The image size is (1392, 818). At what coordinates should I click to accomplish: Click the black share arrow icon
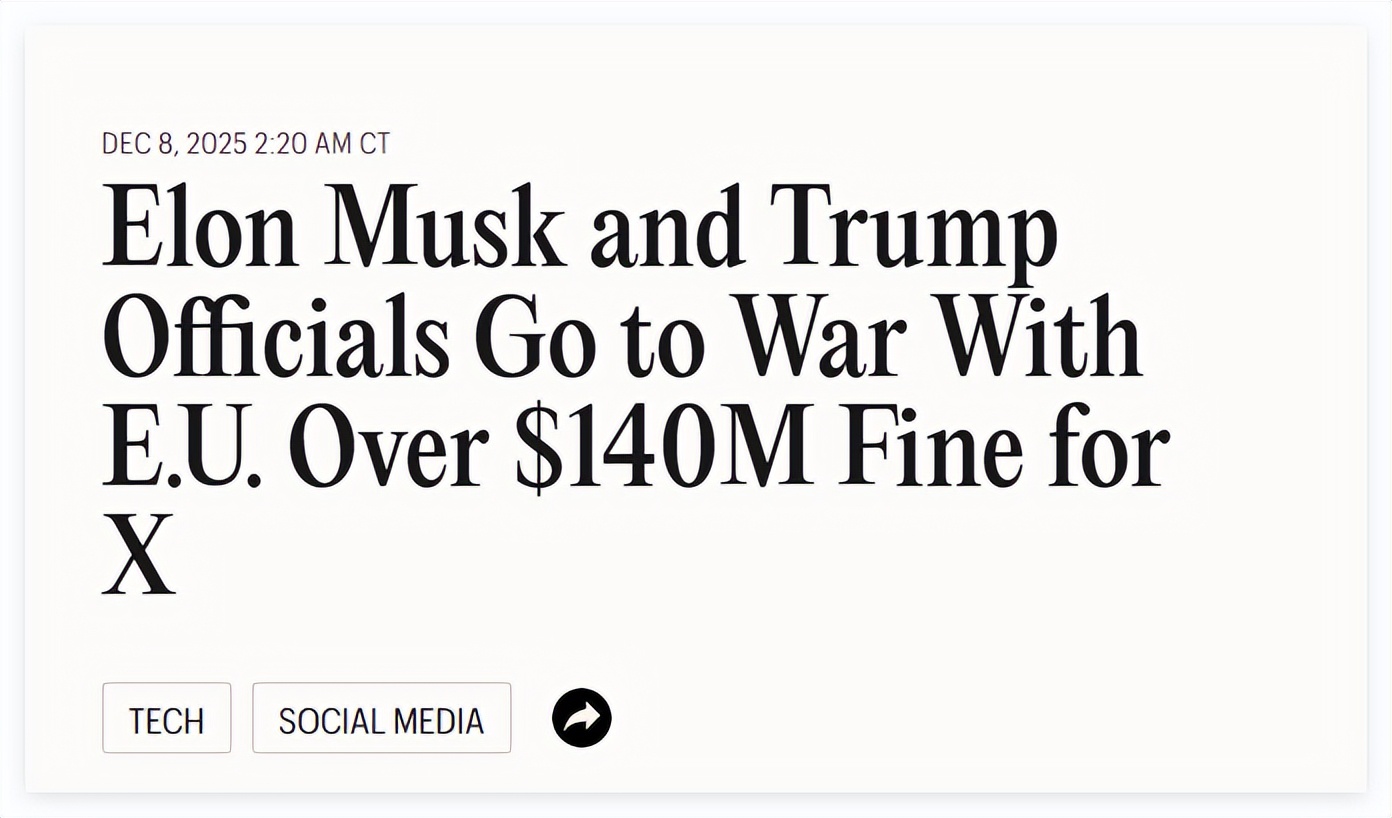[582, 718]
